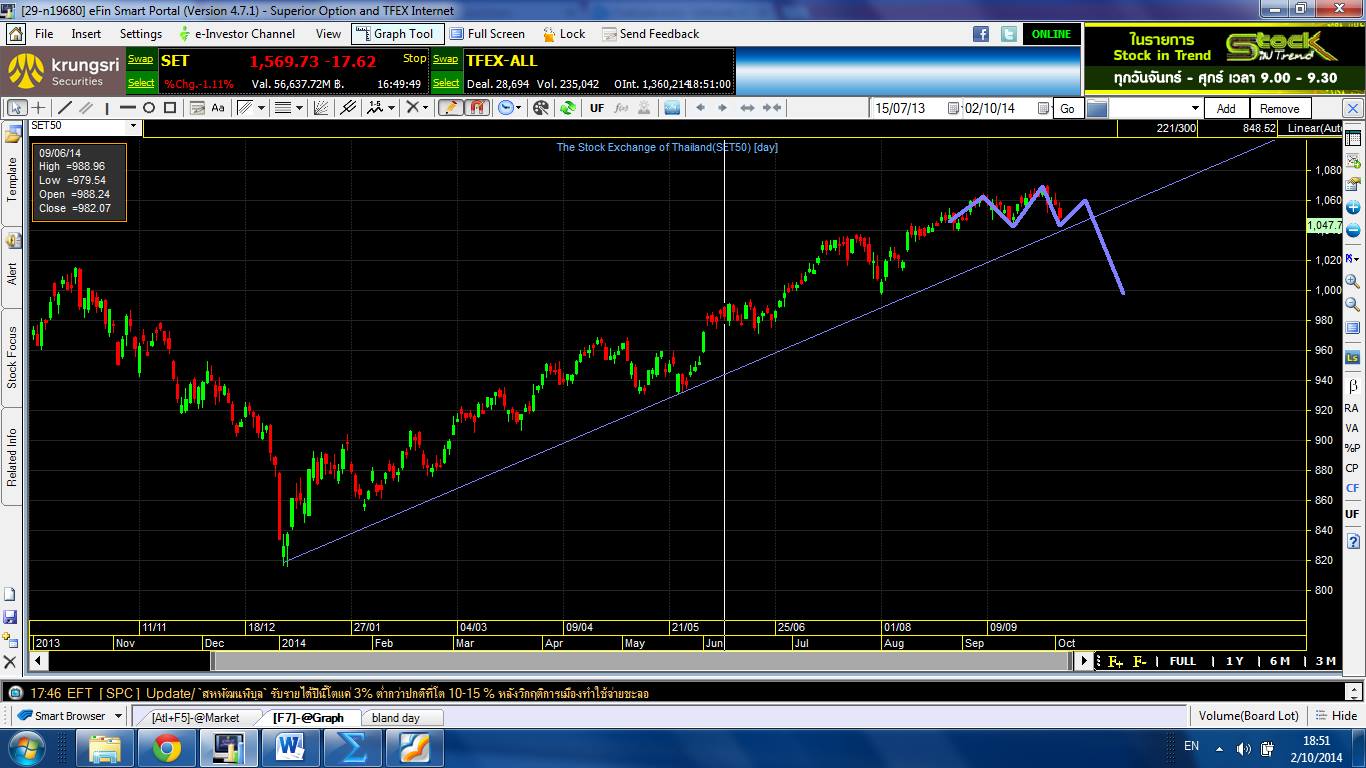The width and height of the screenshot is (1366, 768).
Task: Click the F- font decrease button
Action: tap(1139, 661)
